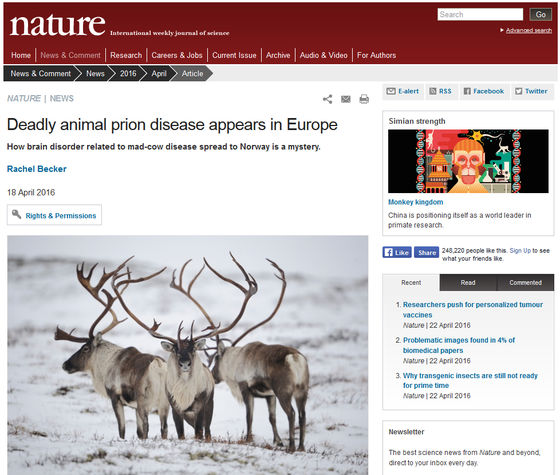The width and height of the screenshot is (560, 475).
Task: Click the Facebook Share button
Action: pos(426,252)
